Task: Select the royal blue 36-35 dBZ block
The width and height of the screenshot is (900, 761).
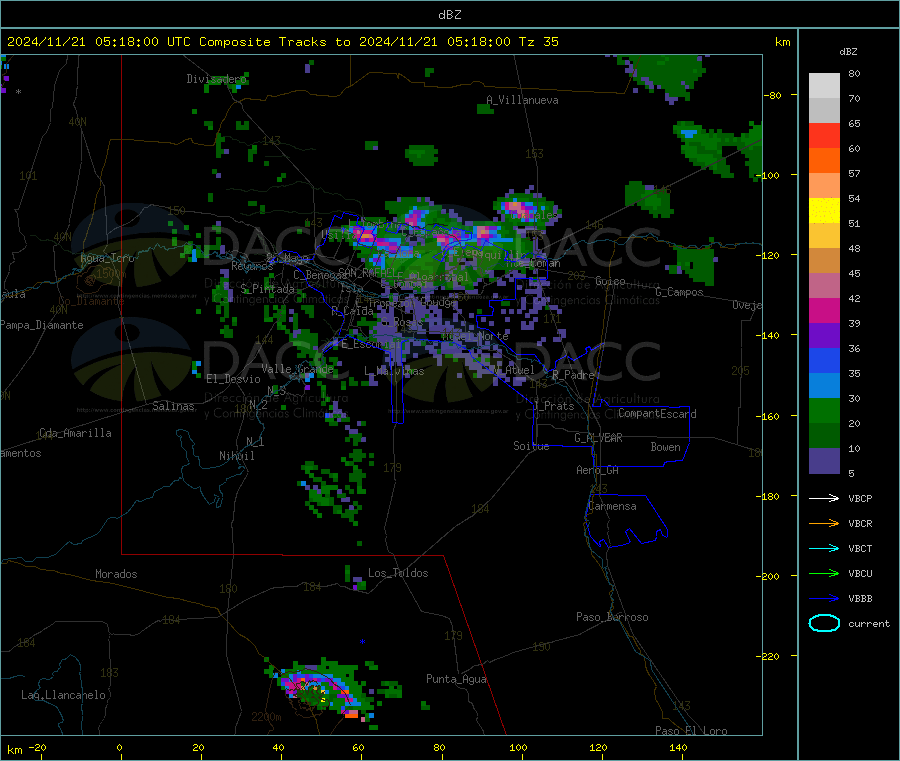Action: (x=824, y=360)
